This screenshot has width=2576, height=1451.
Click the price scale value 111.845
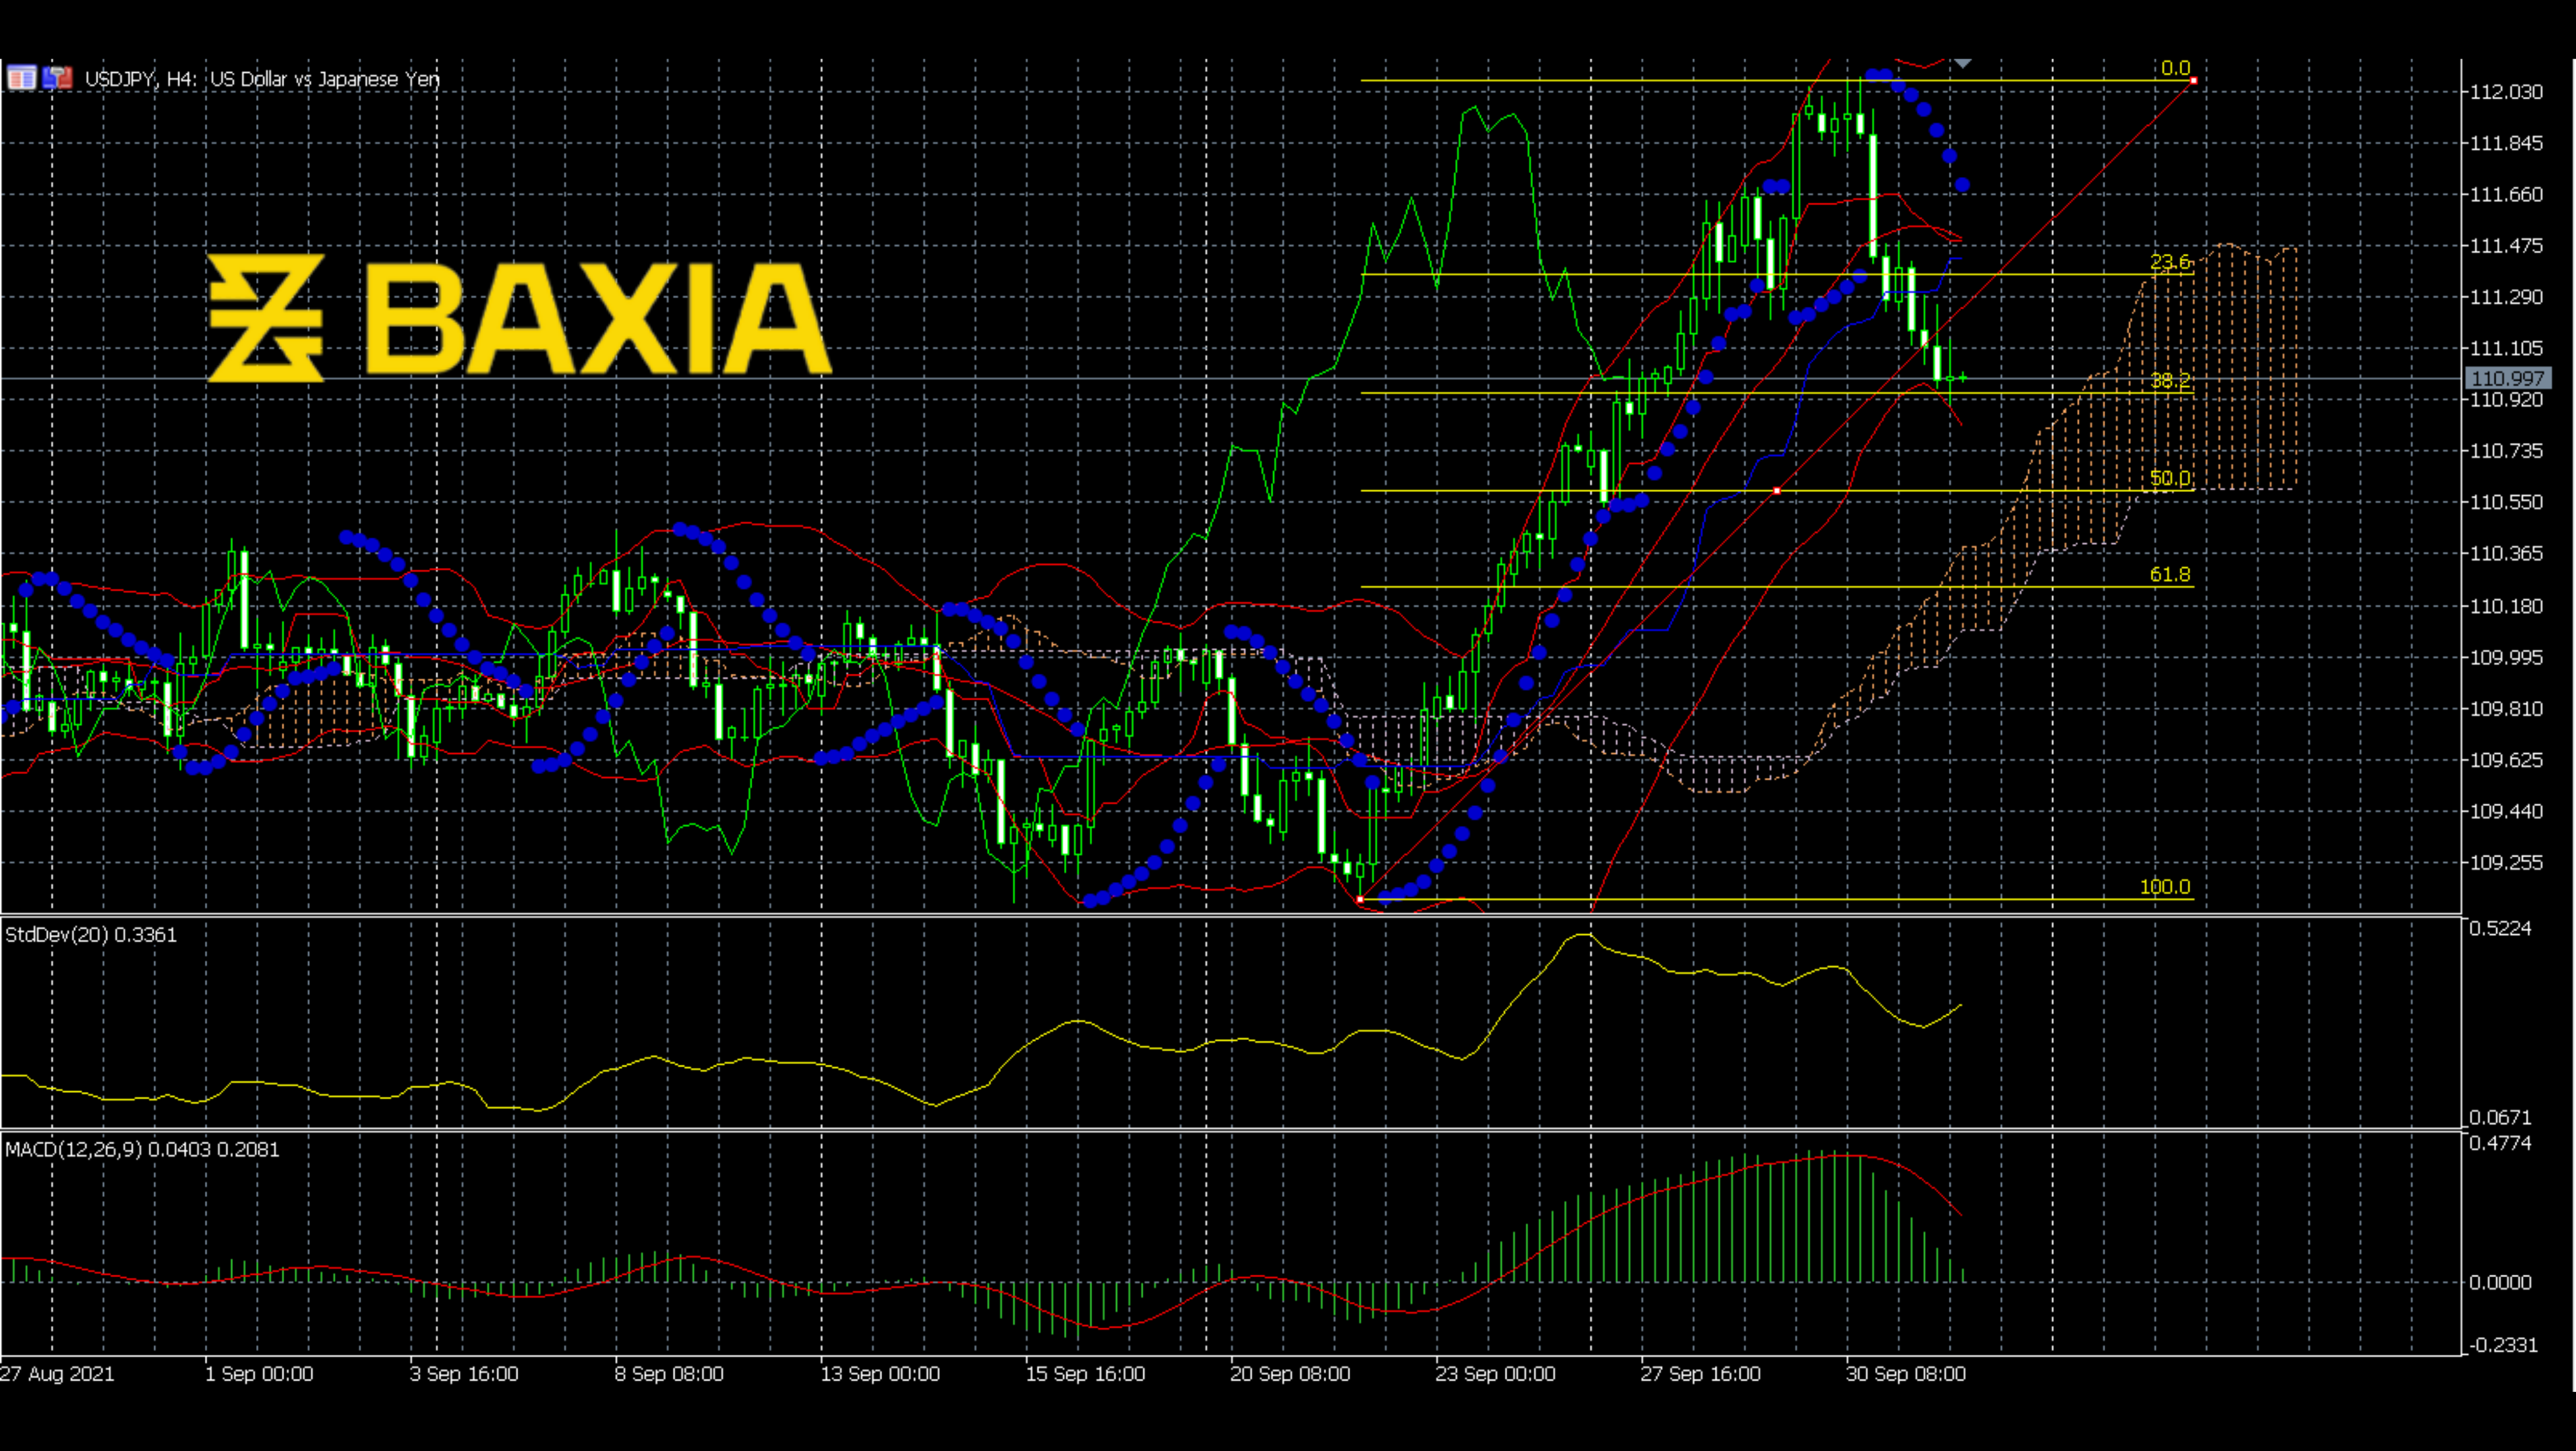2506,143
